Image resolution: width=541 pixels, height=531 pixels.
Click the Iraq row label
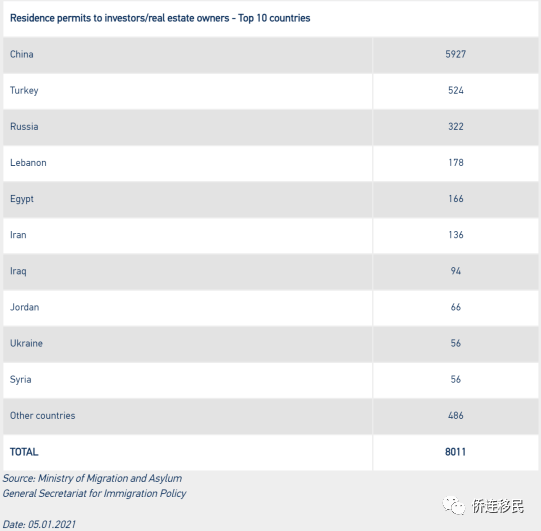(x=18, y=271)
